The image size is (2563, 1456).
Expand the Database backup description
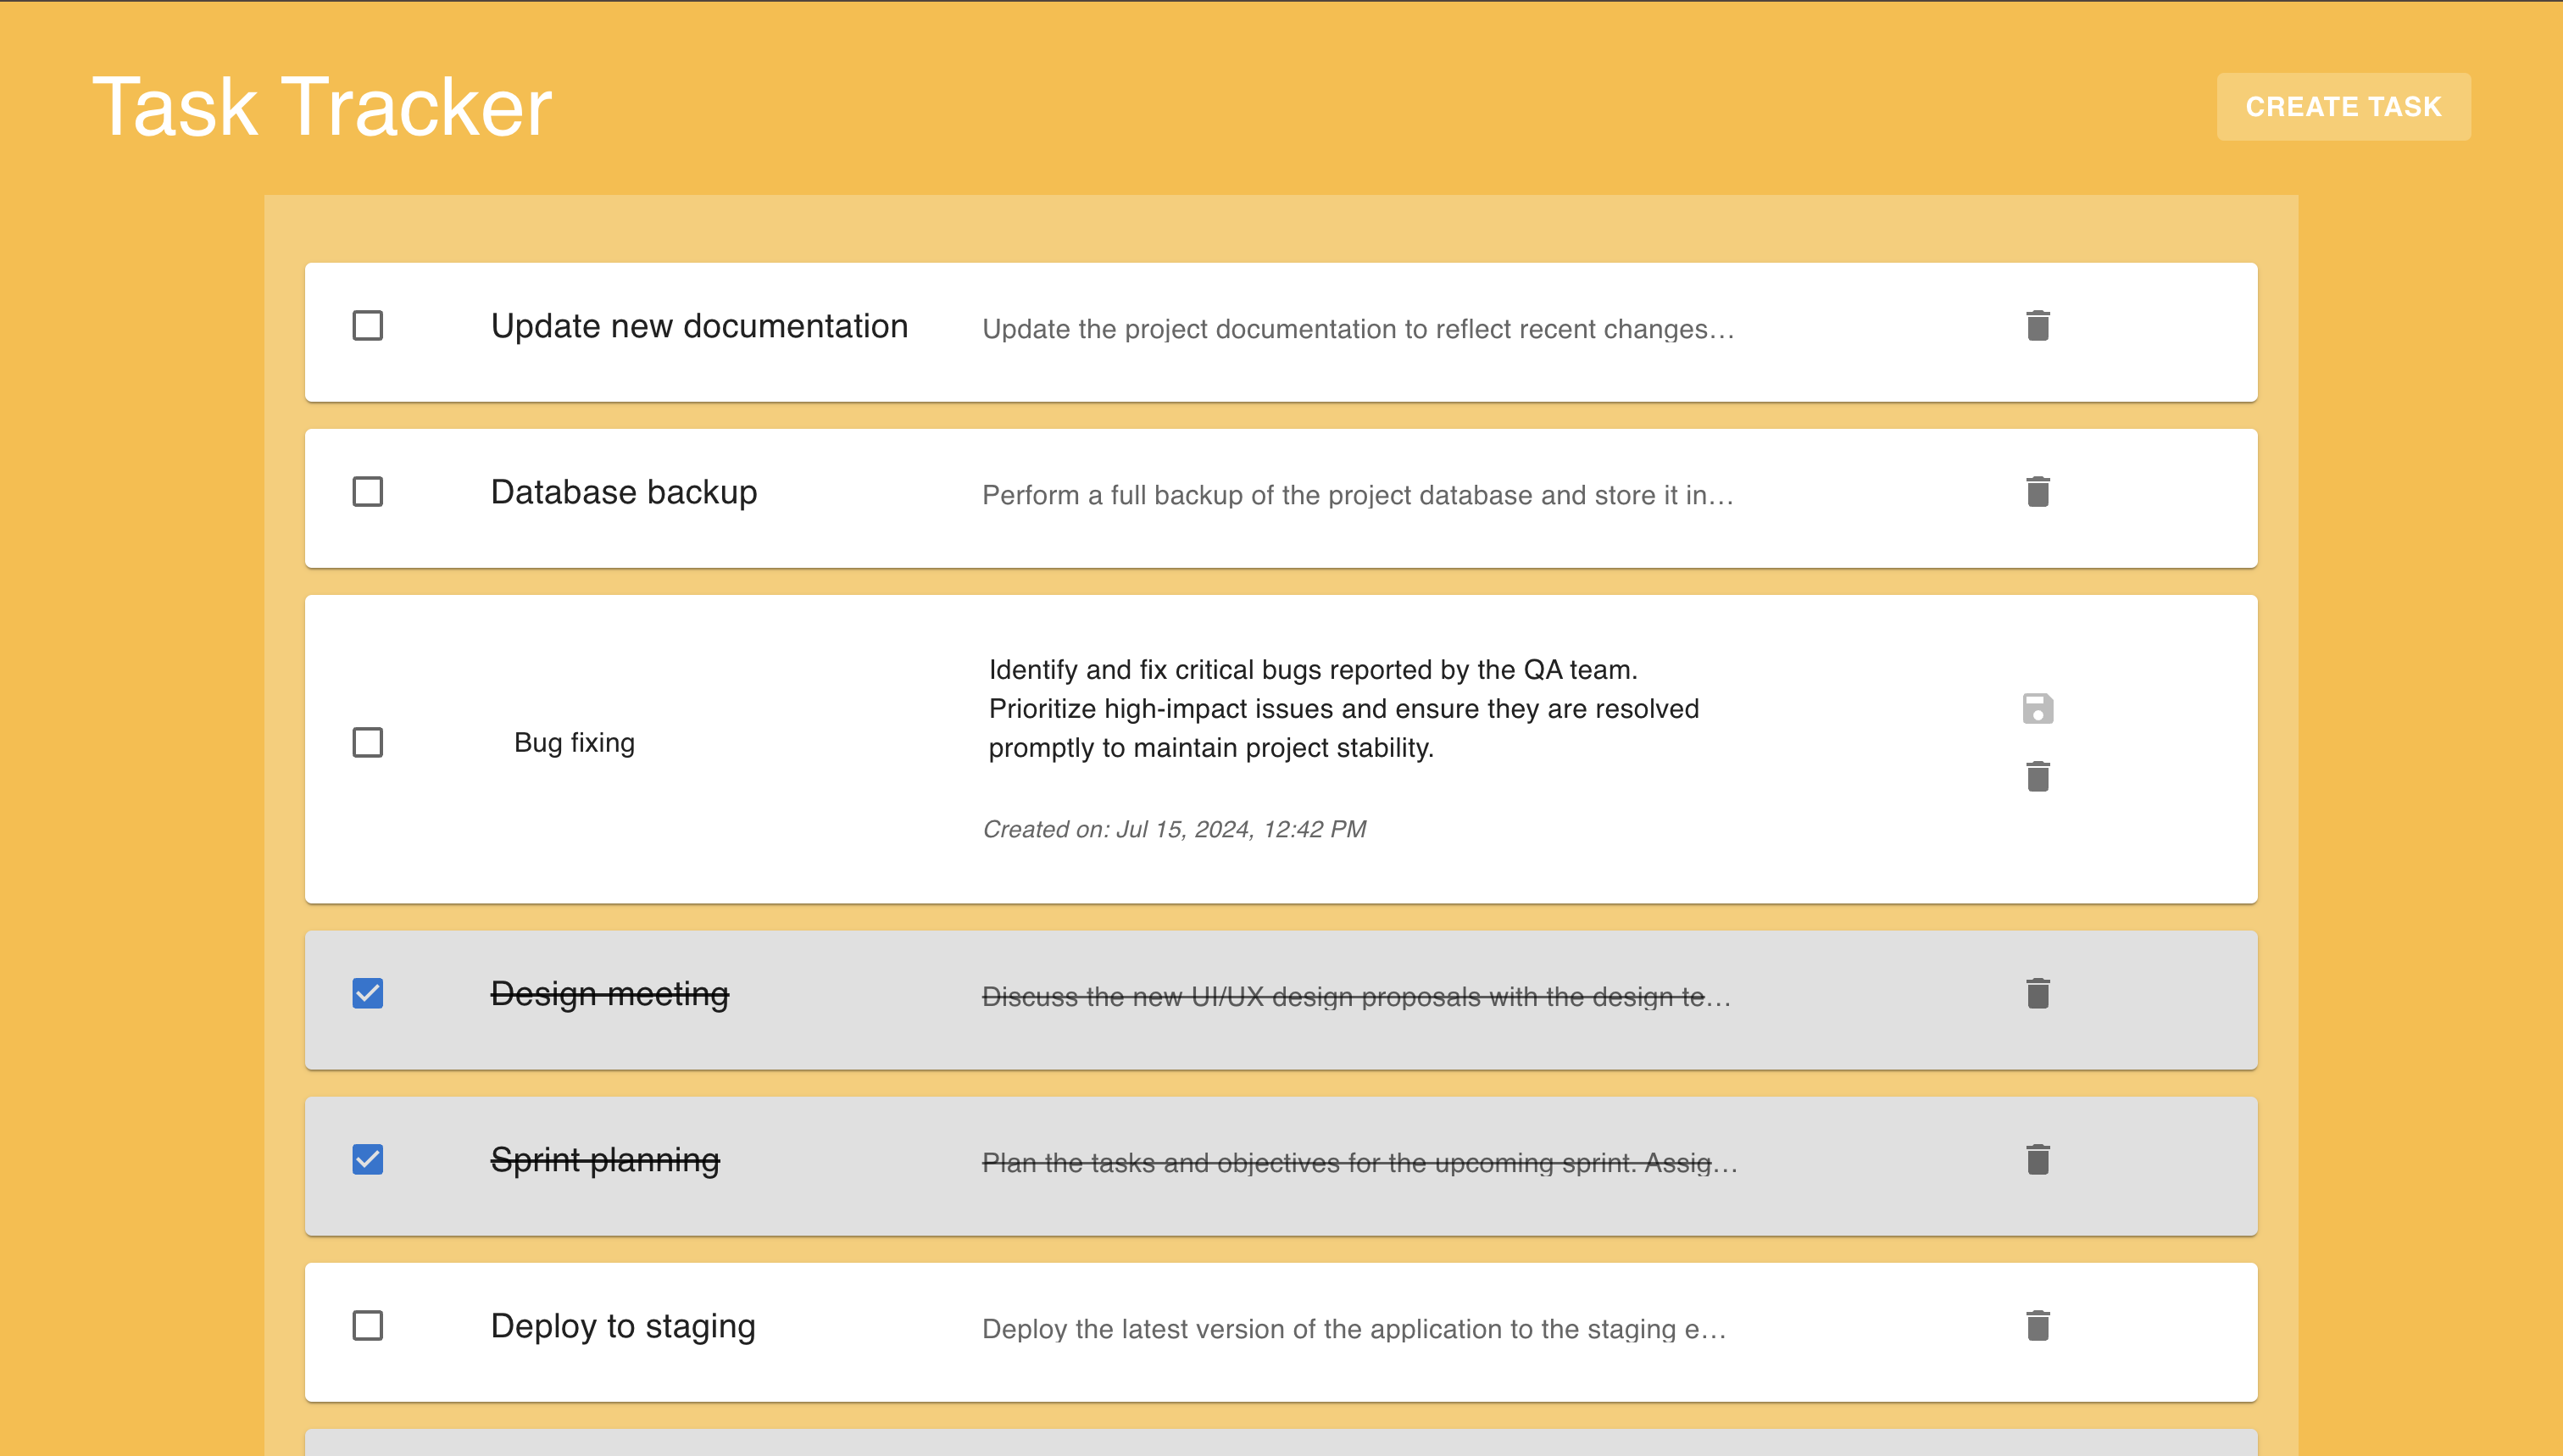tap(1357, 495)
